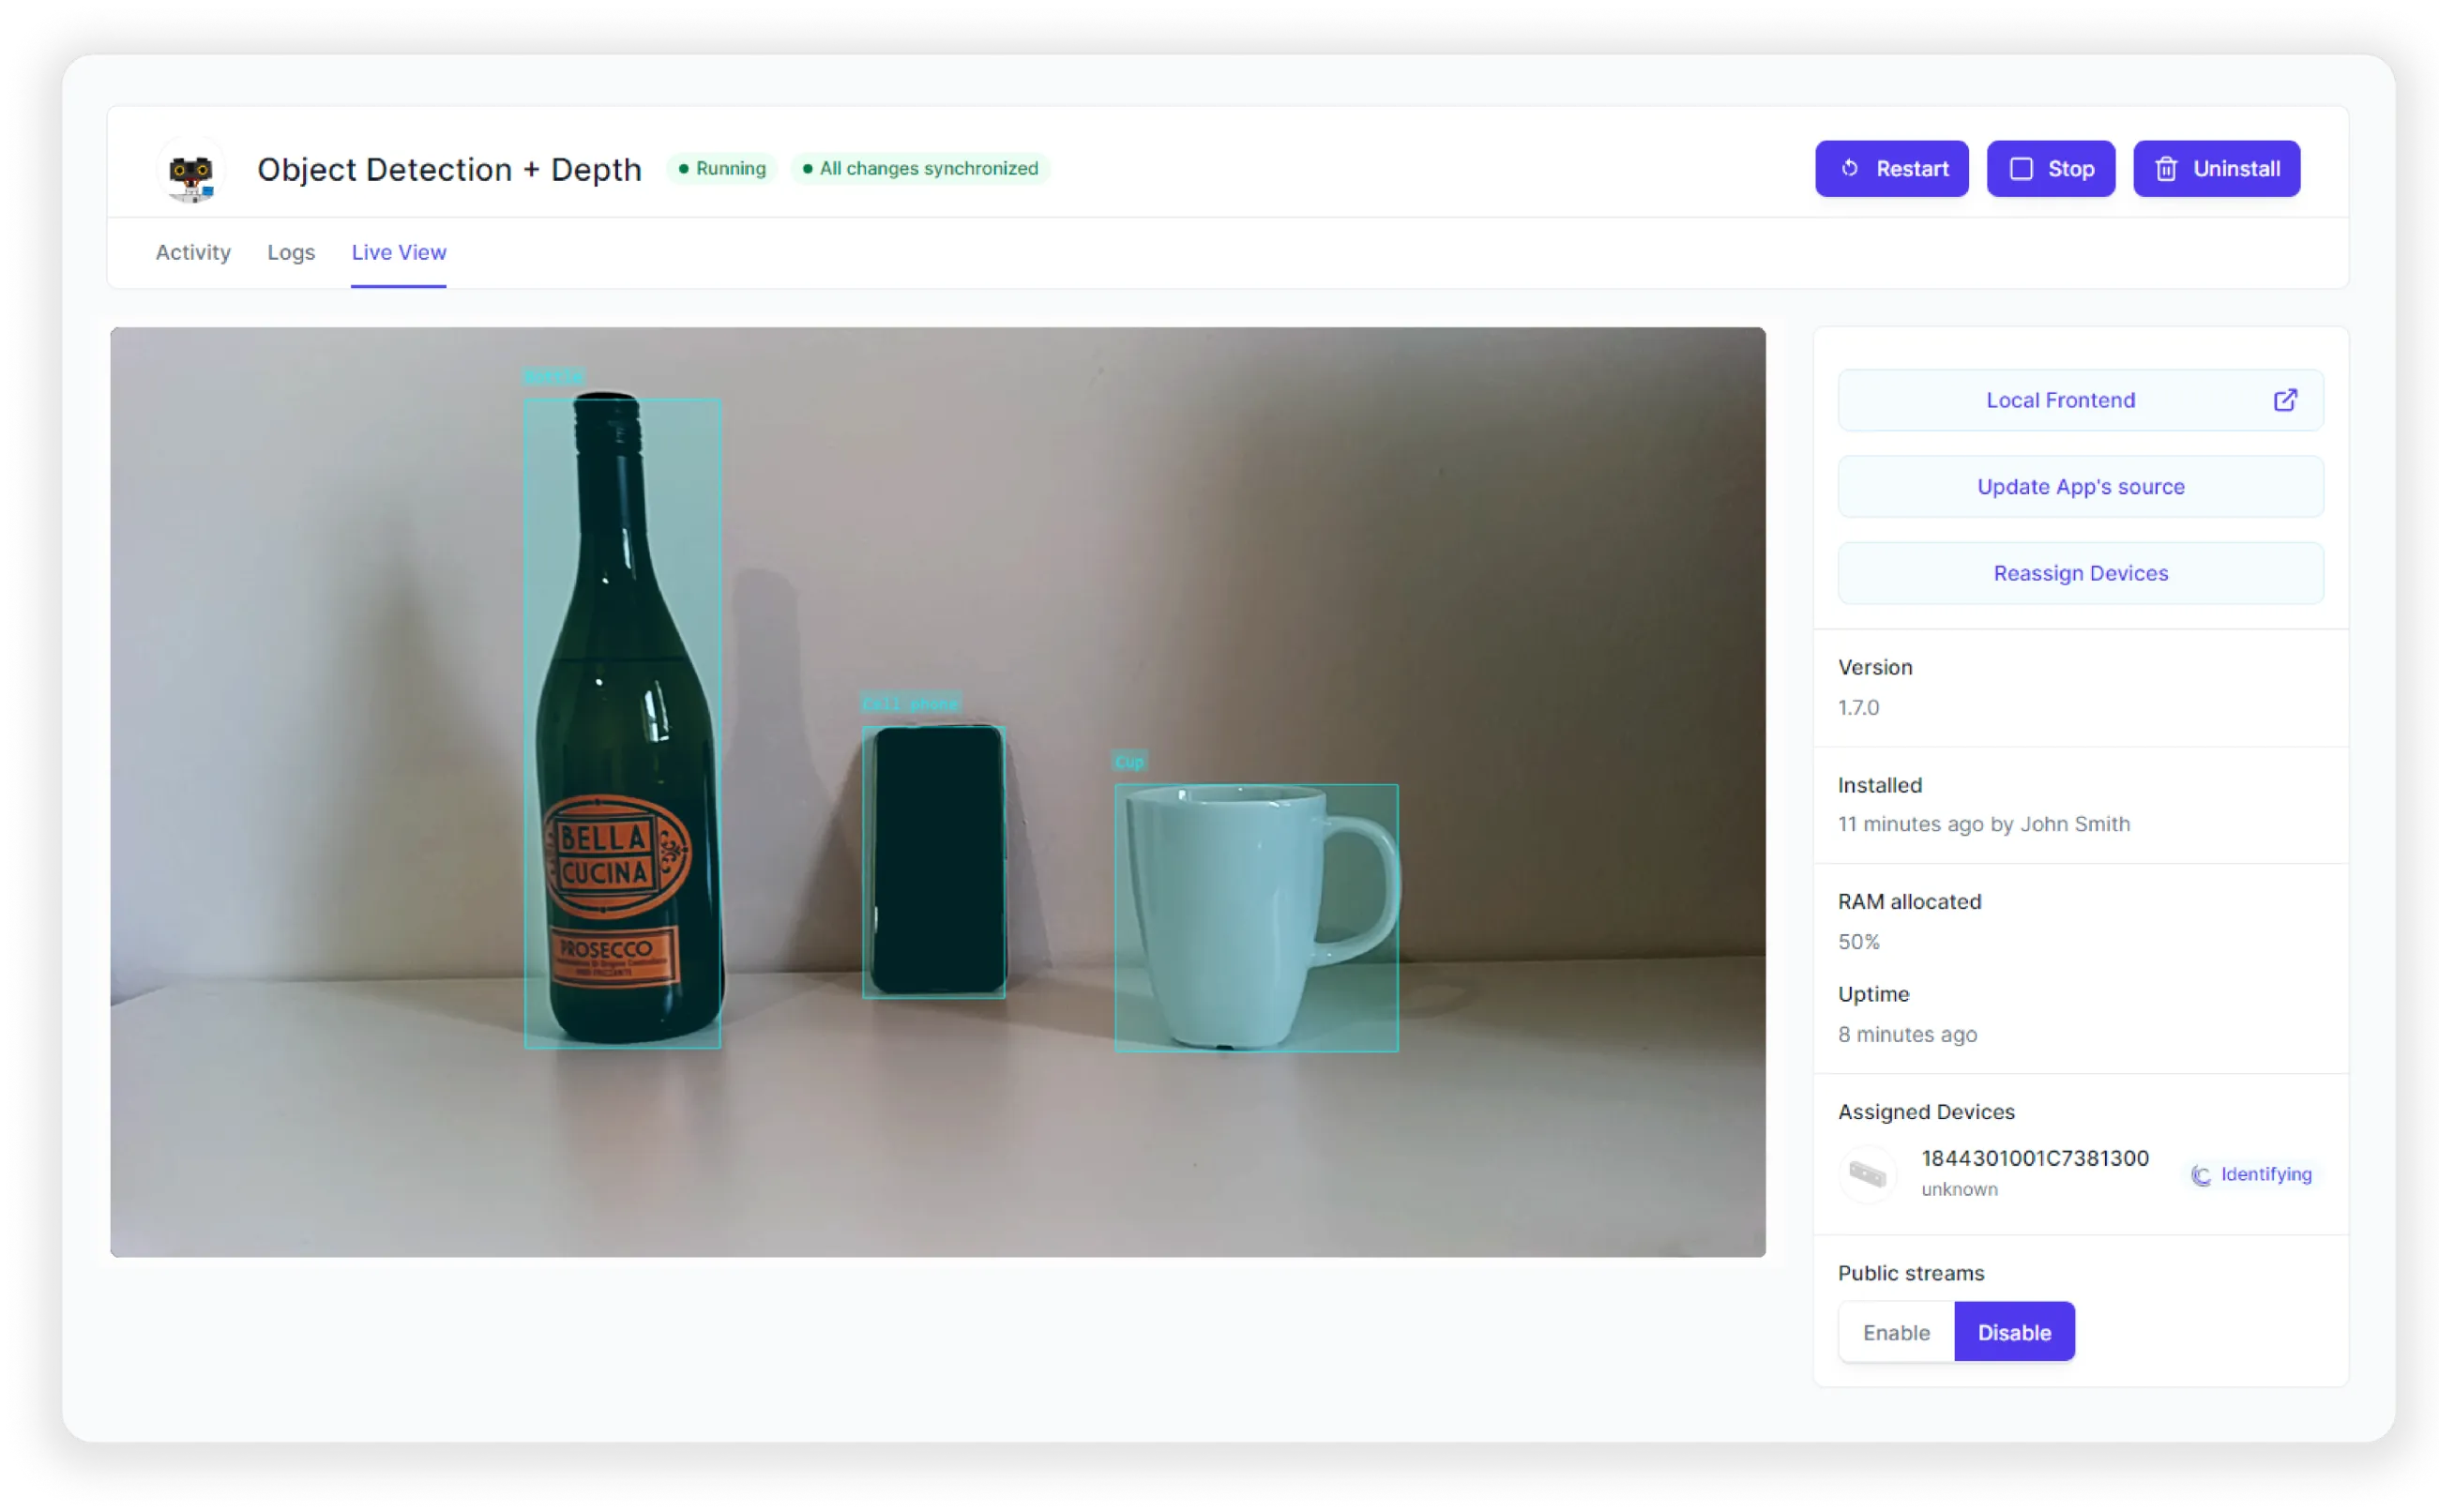
Task: Click the Restart button
Action: click(1890, 168)
